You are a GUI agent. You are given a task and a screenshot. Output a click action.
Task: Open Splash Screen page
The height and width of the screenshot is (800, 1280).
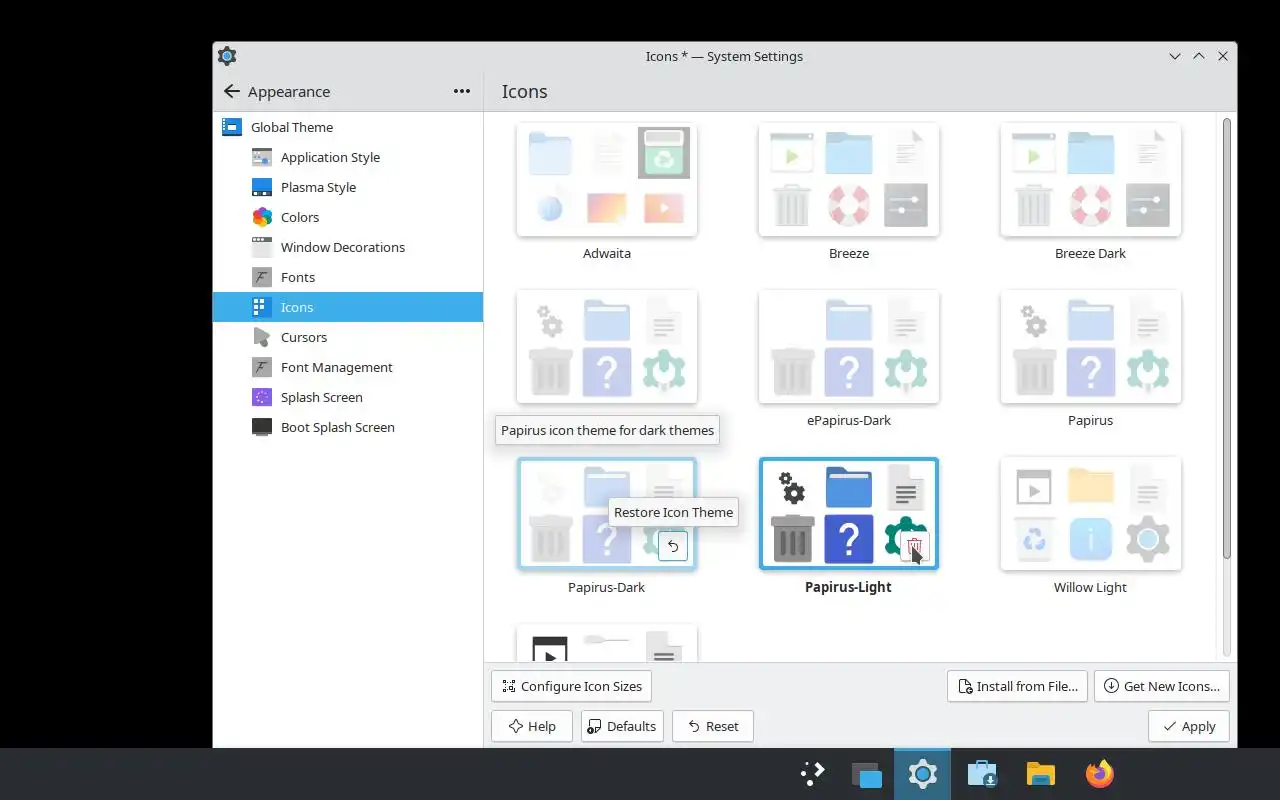click(348, 397)
